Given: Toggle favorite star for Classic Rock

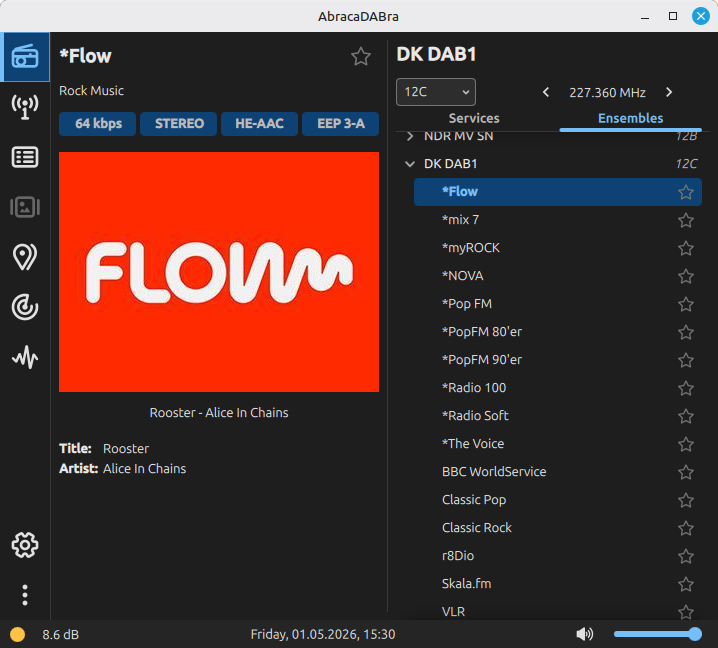Looking at the screenshot, I should click(685, 528).
